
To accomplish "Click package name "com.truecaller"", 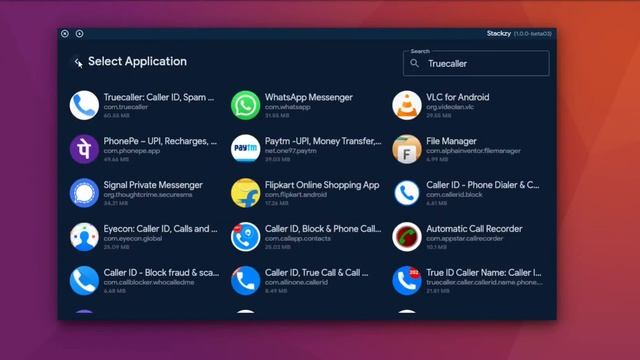I will [126, 107].
